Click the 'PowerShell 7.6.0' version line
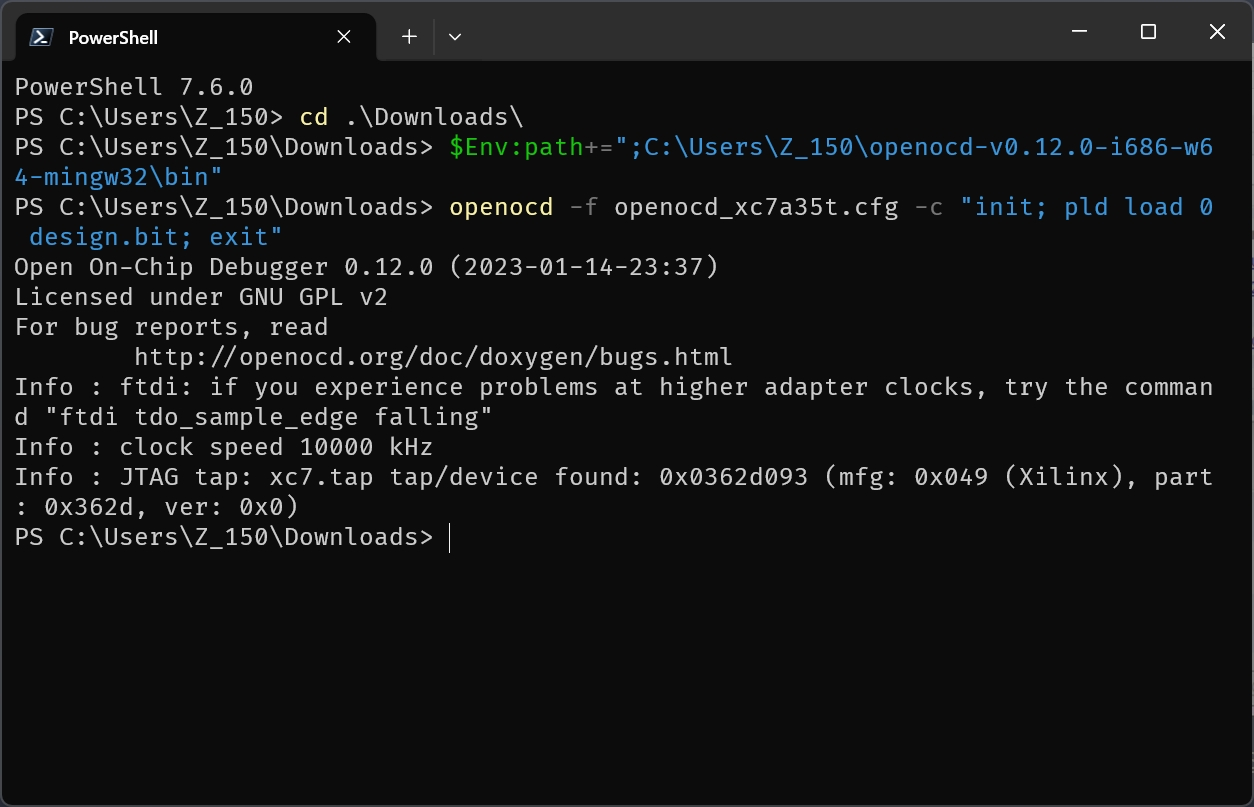This screenshot has width=1254, height=807. click(x=134, y=87)
